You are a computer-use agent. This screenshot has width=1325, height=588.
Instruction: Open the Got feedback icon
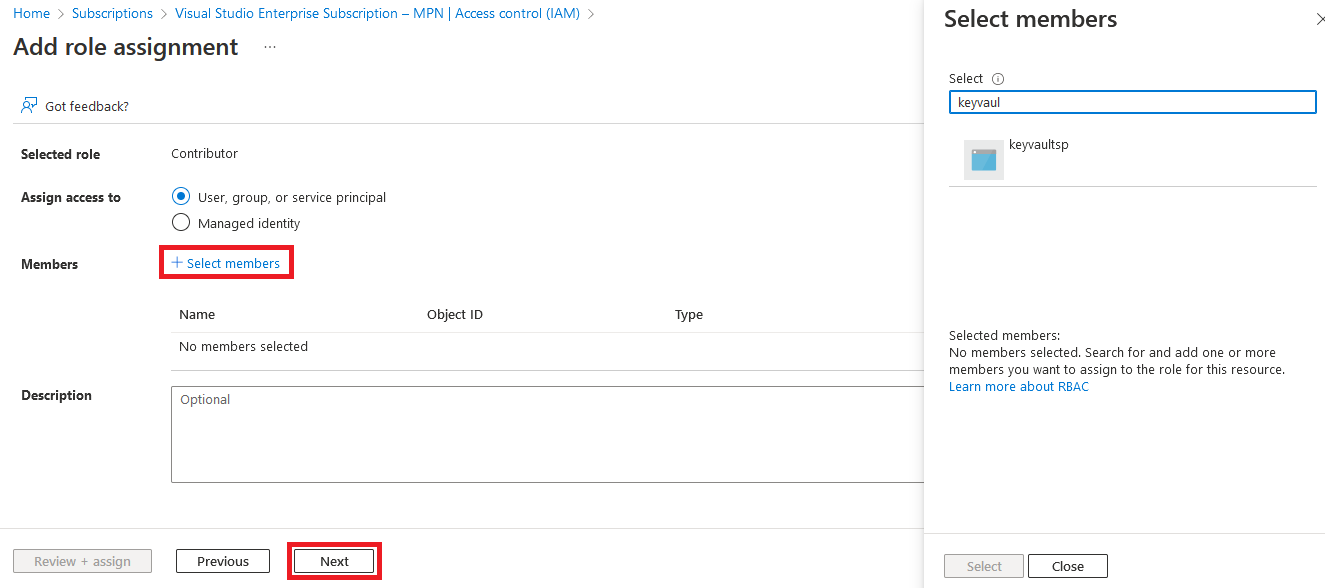tap(29, 105)
